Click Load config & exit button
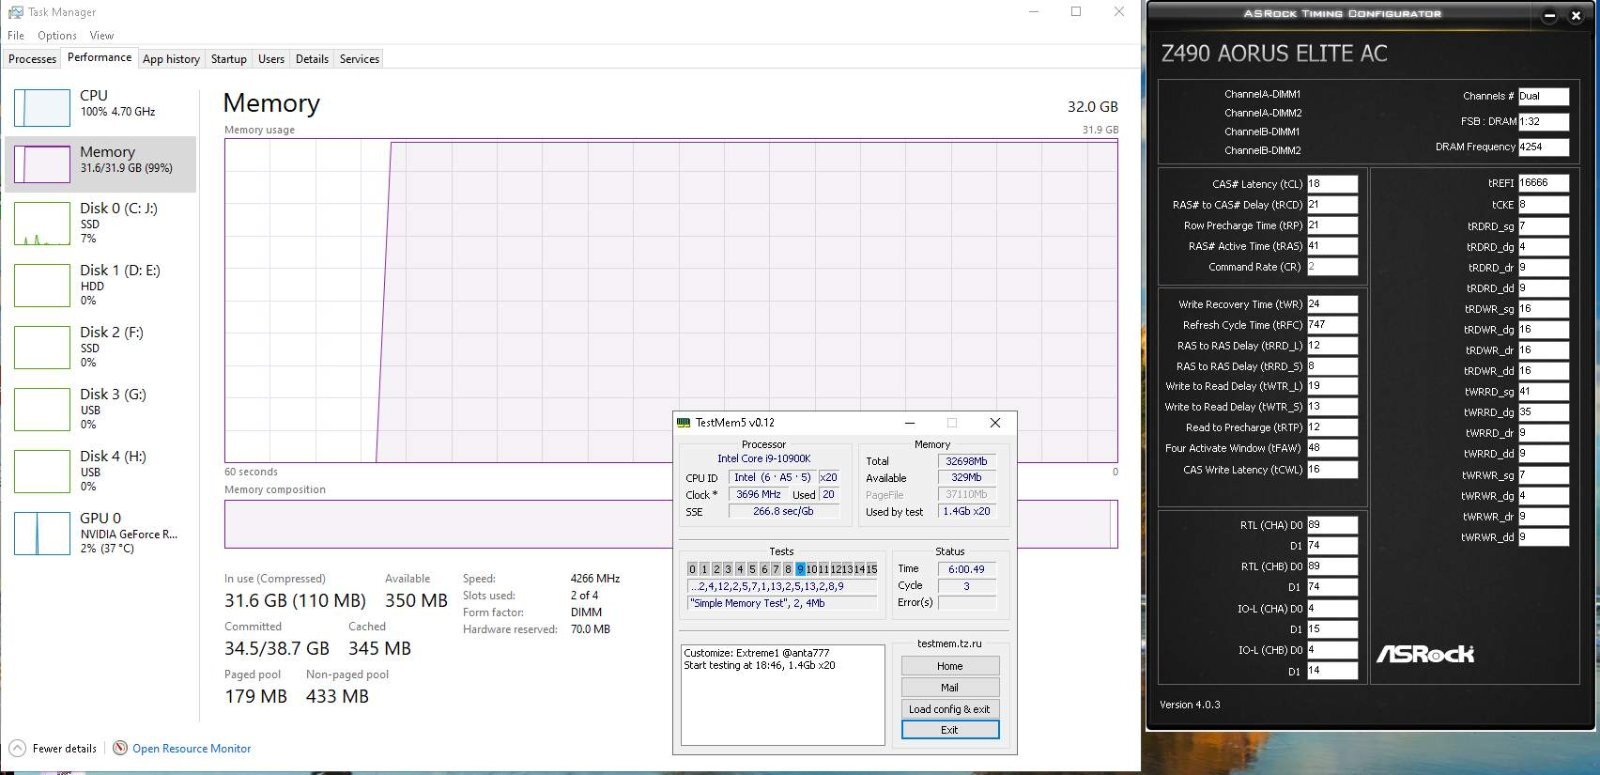This screenshot has width=1600, height=775. click(950, 709)
